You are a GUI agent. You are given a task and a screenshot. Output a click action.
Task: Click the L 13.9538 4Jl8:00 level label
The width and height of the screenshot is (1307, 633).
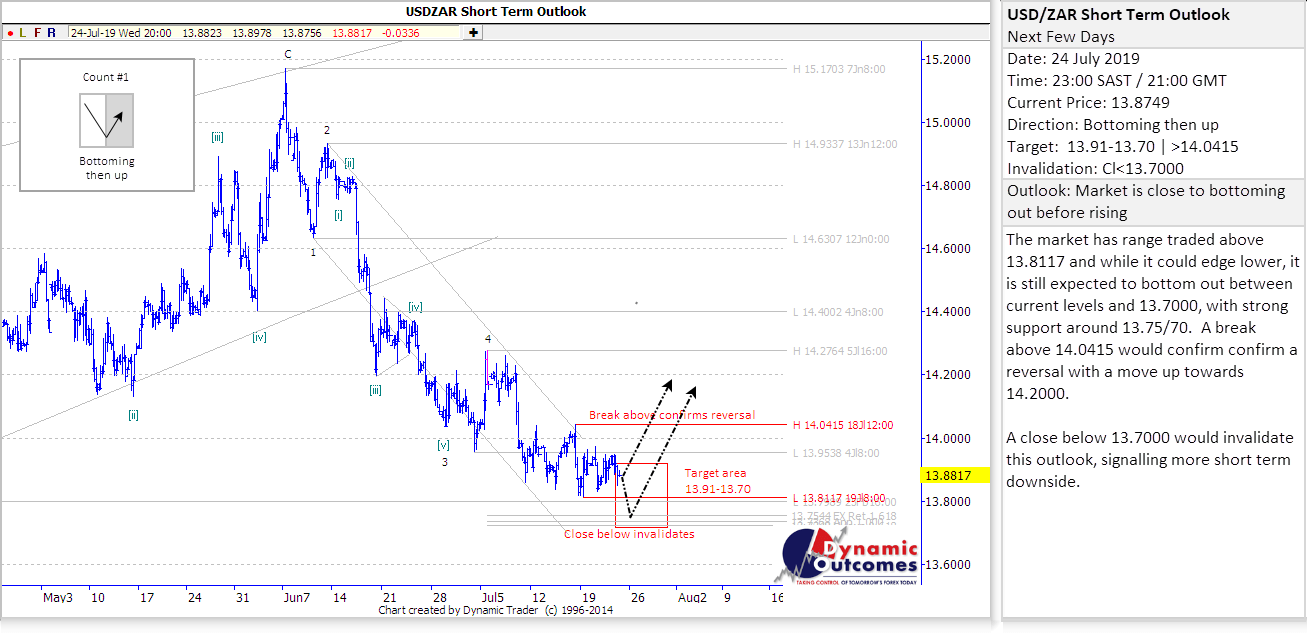point(835,453)
